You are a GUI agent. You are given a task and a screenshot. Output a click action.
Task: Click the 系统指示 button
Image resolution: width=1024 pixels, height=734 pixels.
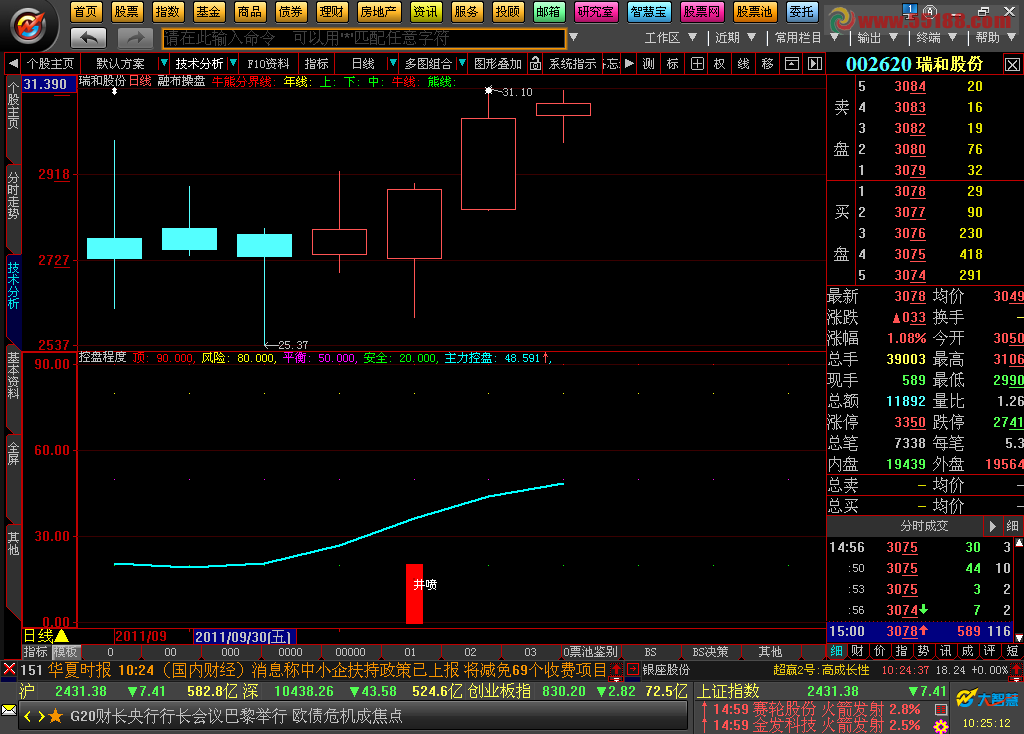(x=572, y=63)
